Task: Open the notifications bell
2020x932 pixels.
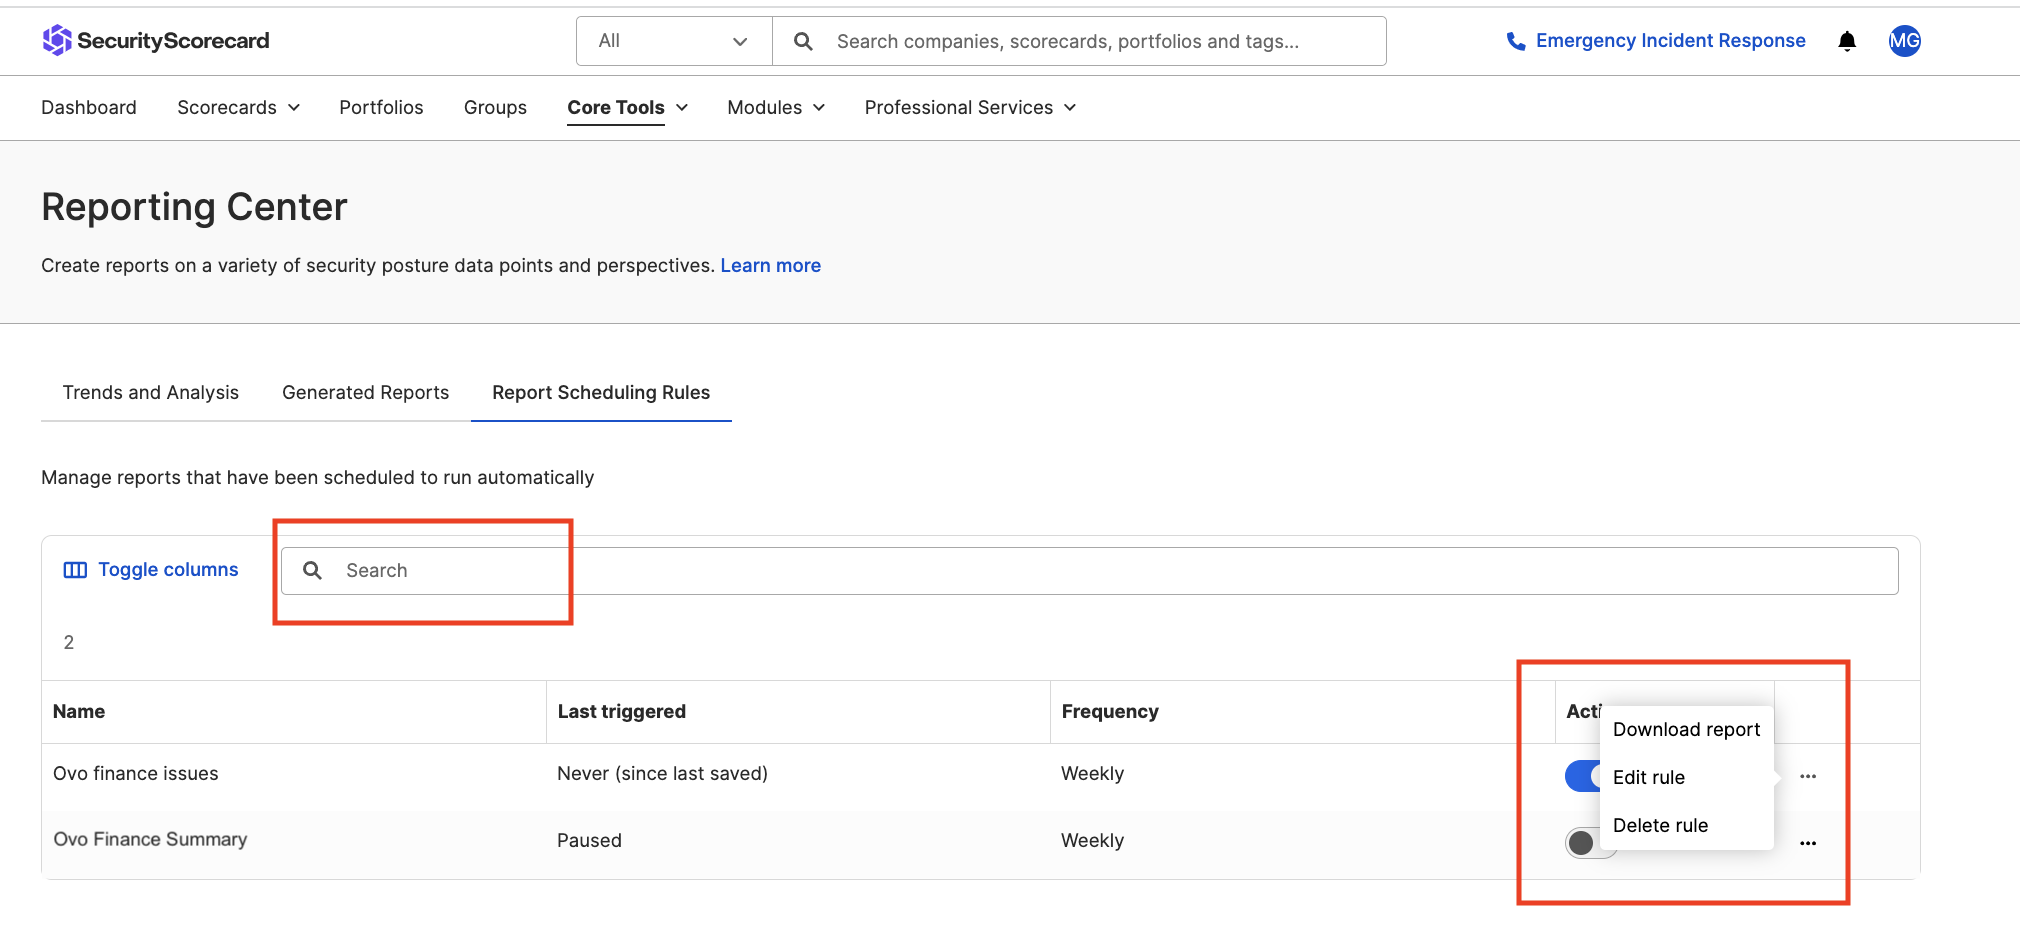Action: [1846, 41]
